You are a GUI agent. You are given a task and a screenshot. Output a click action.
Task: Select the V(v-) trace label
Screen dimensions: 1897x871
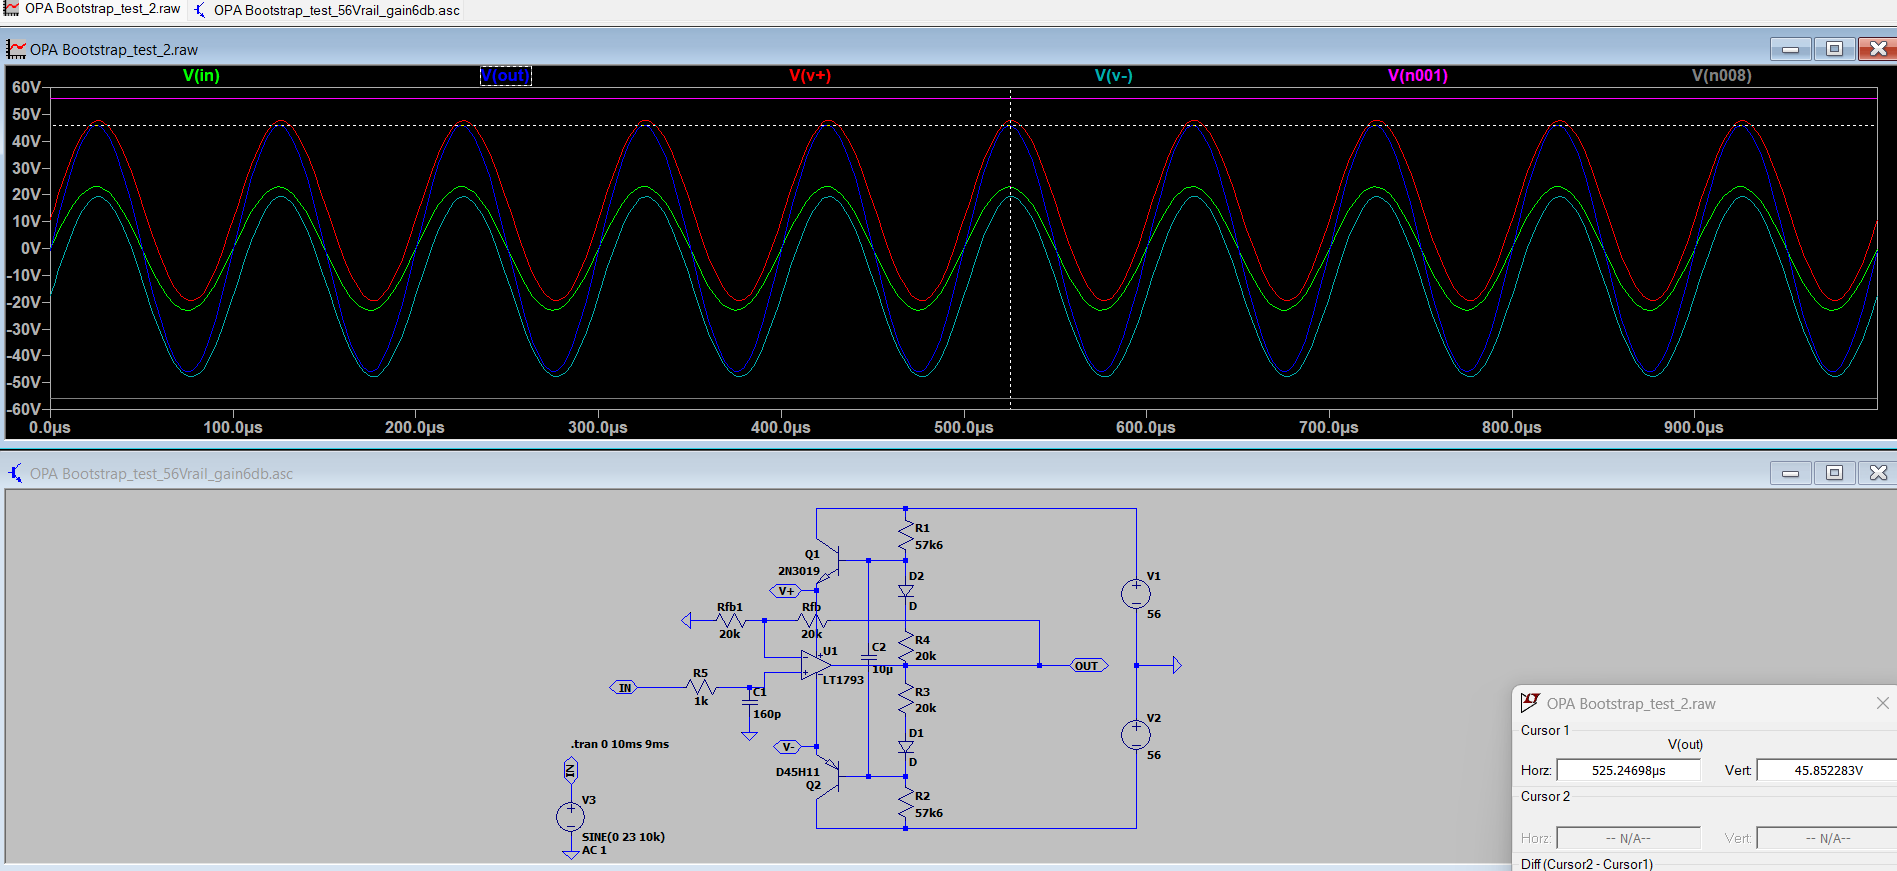(1113, 75)
